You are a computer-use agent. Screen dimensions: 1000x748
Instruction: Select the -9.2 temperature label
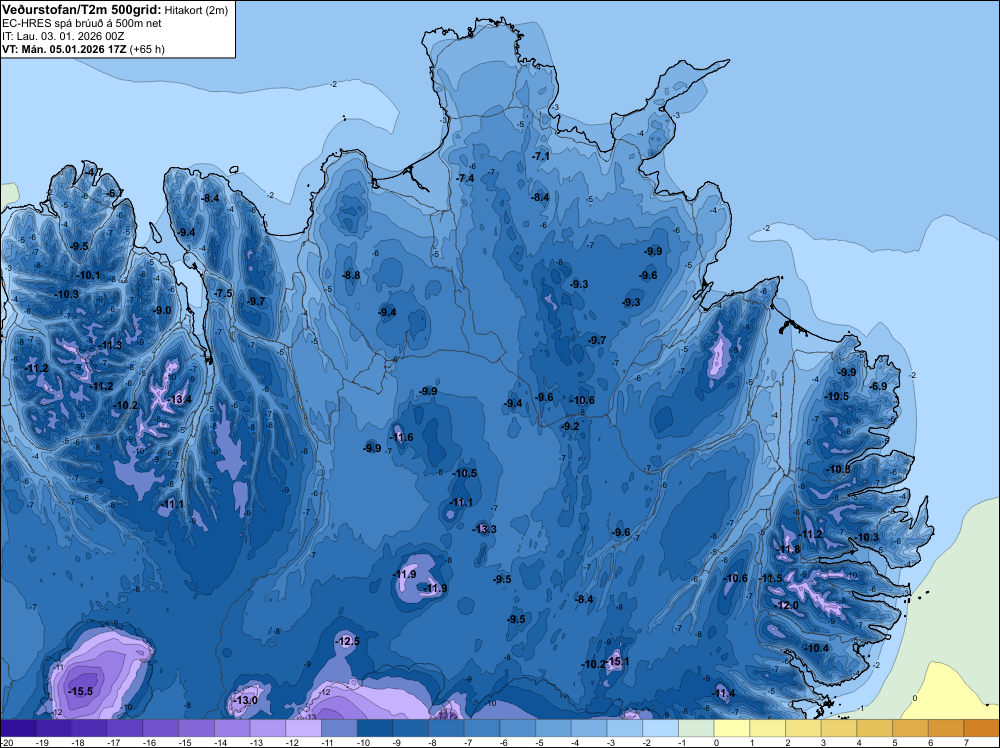click(x=570, y=427)
